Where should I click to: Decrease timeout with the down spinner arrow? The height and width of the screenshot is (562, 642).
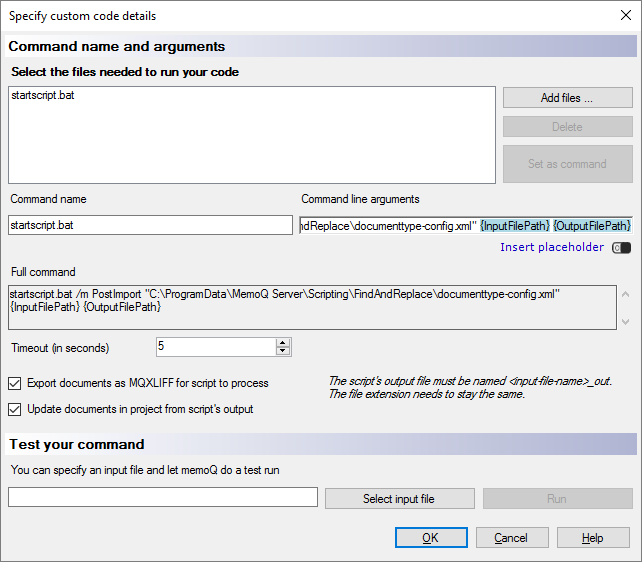click(x=283, y=351)
